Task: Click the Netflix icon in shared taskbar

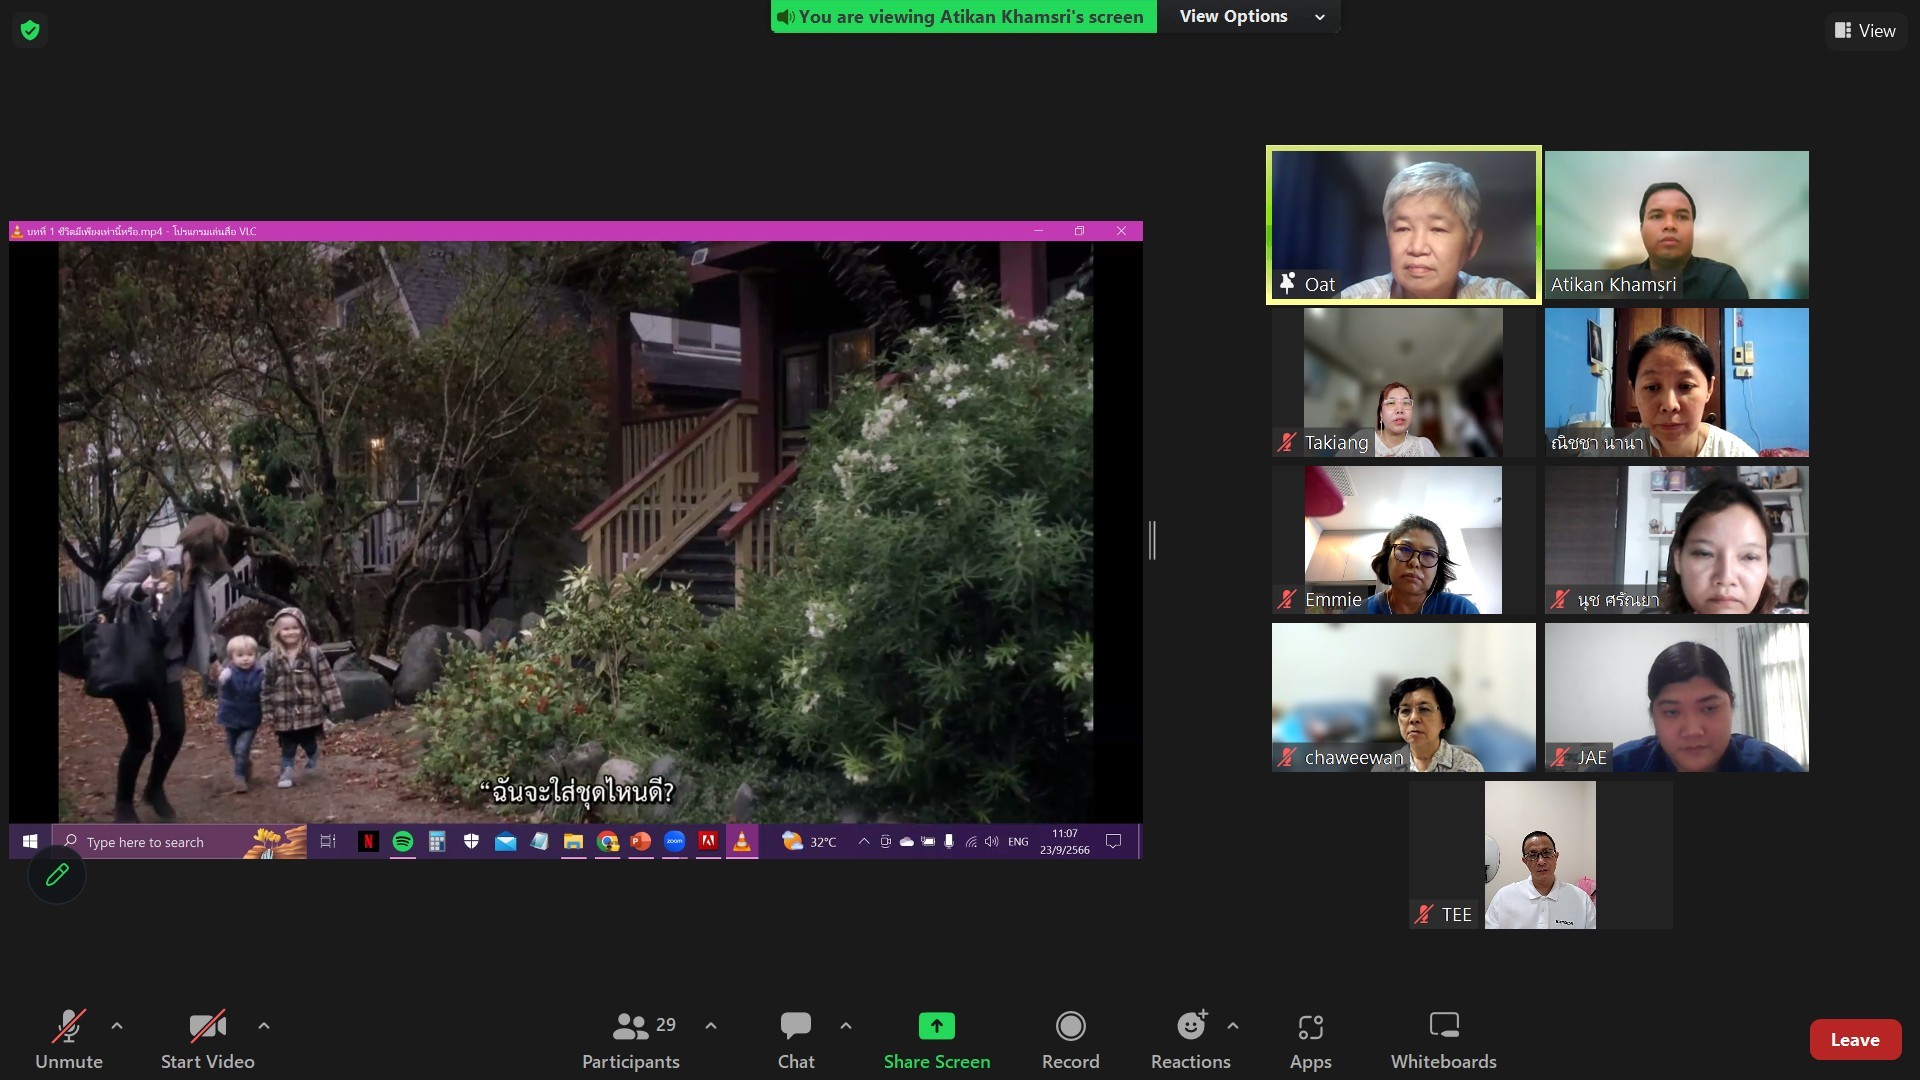Action: pyautogui.click(x=368, y=842)
